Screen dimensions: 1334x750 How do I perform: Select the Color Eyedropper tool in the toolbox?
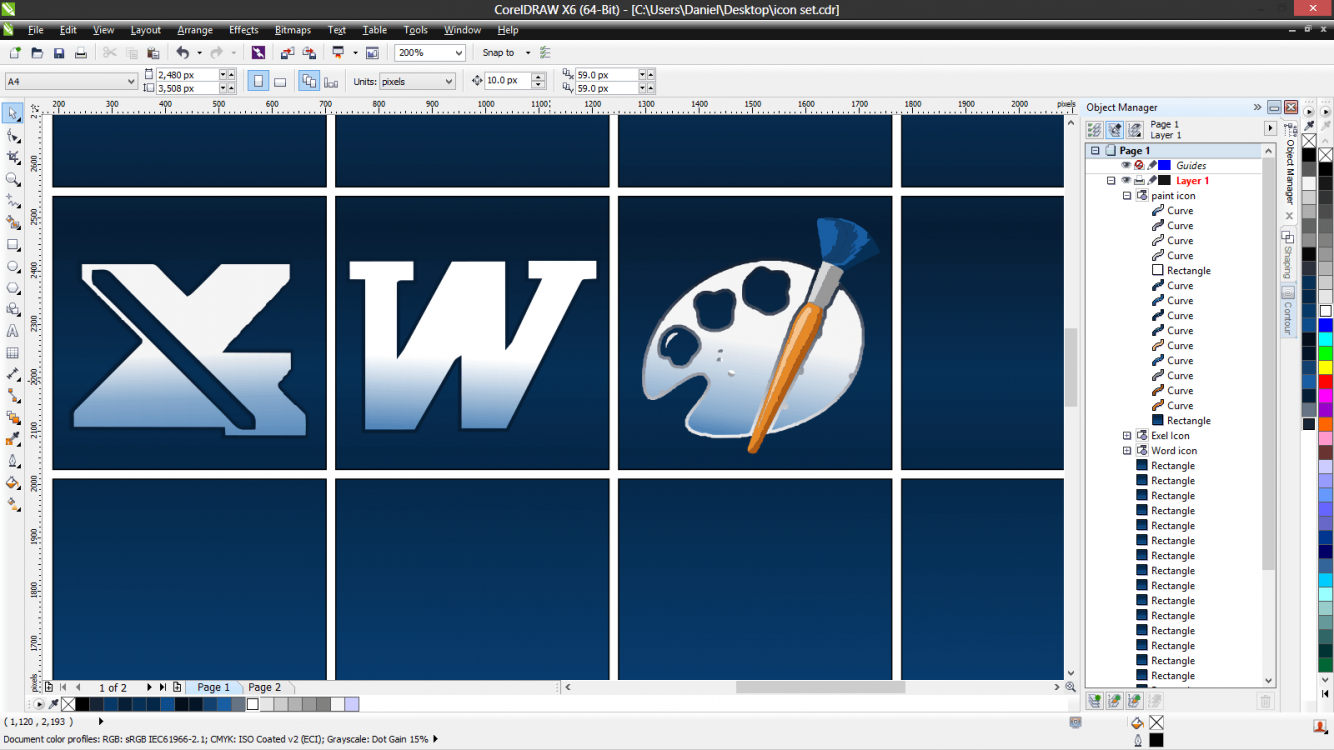tap(13, 439)
